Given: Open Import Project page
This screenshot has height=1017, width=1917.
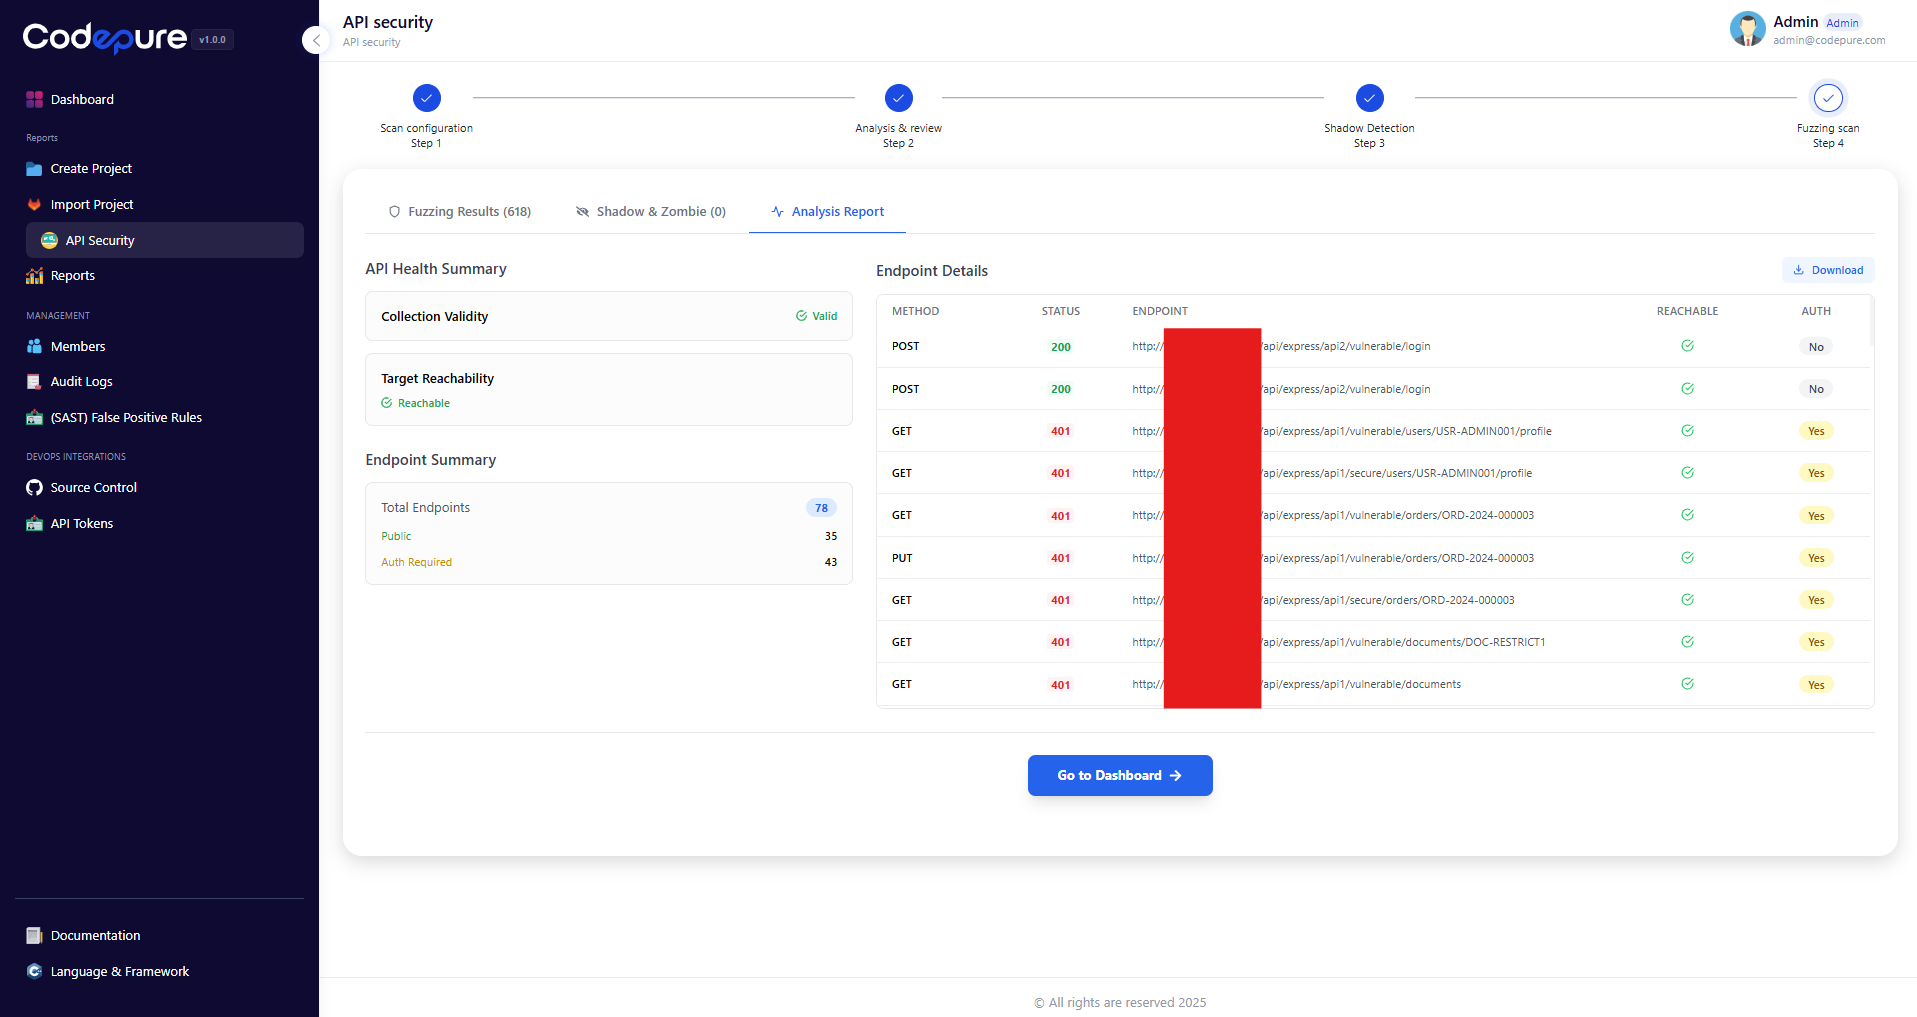Looking at the screenshot, I should point(92,204).
